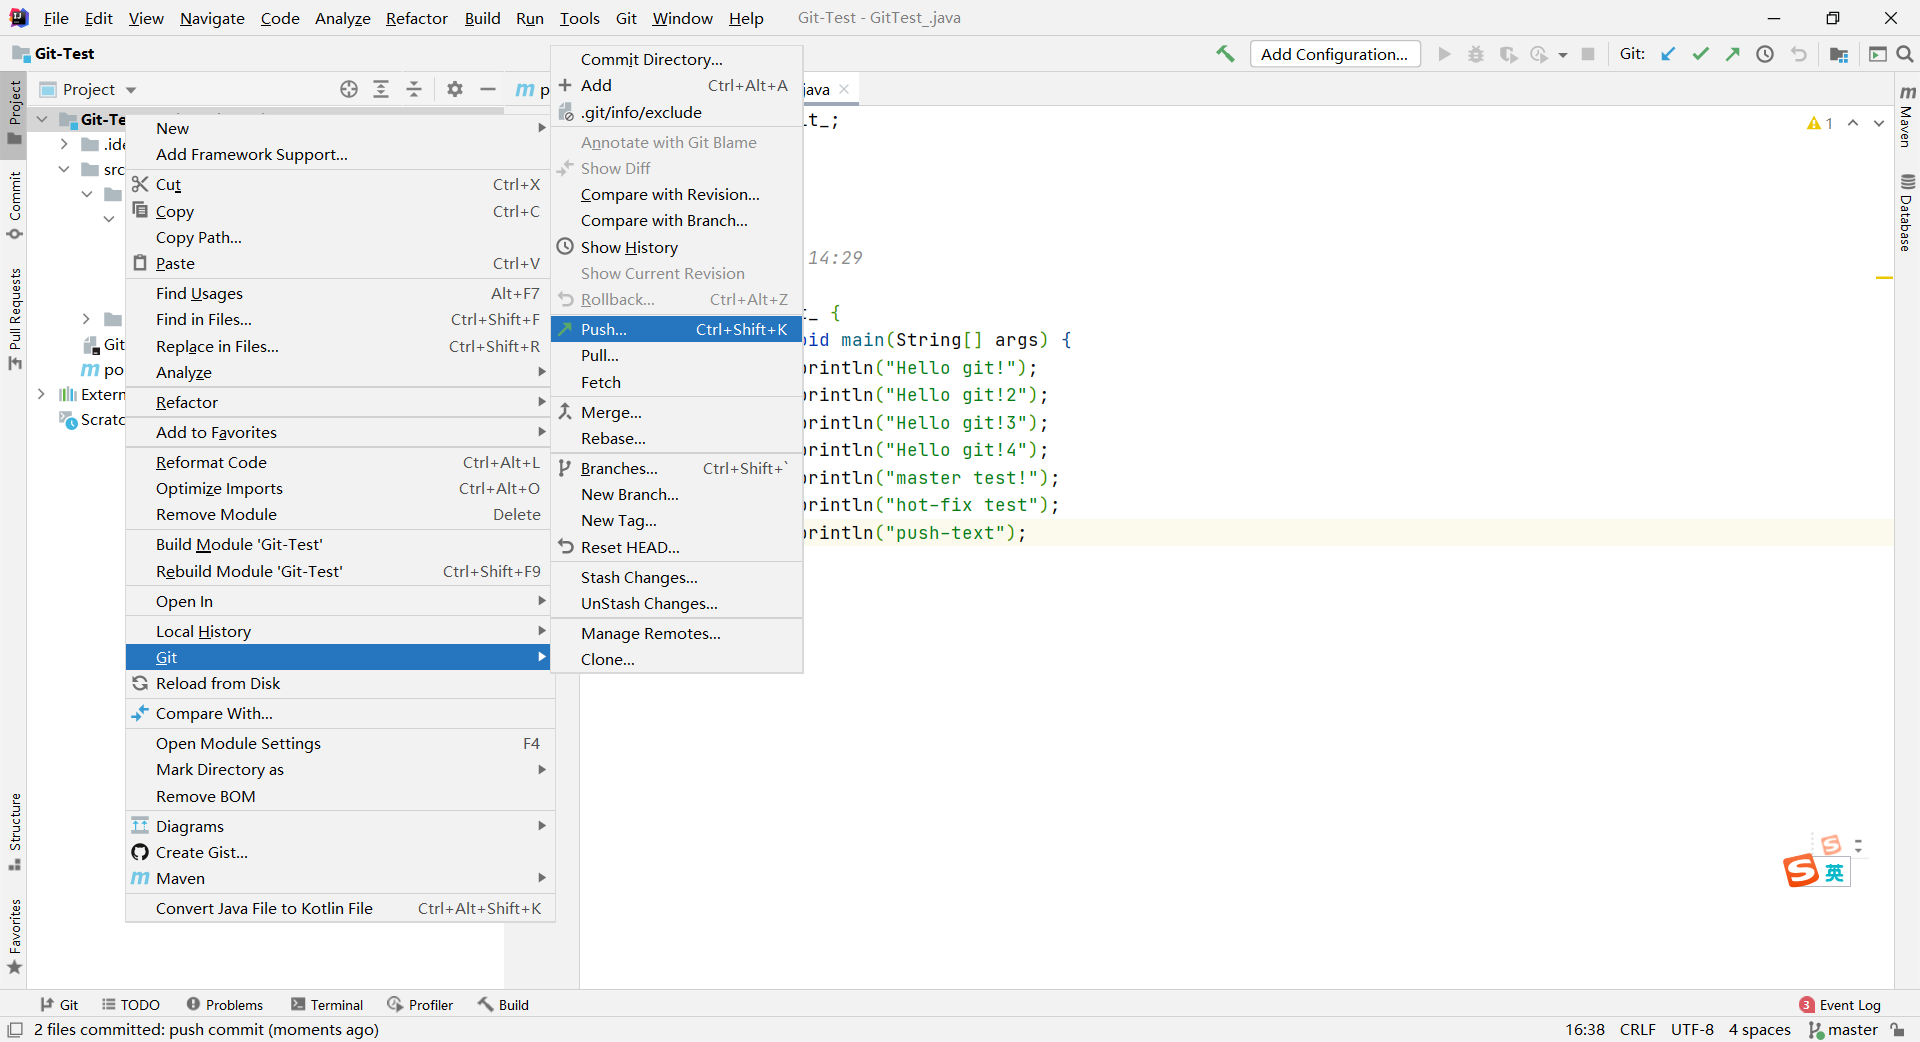The height and width of the screenshot is (1042, 1920).
Task: Select Fetch in Git submenu
Action: click(677, 382)
